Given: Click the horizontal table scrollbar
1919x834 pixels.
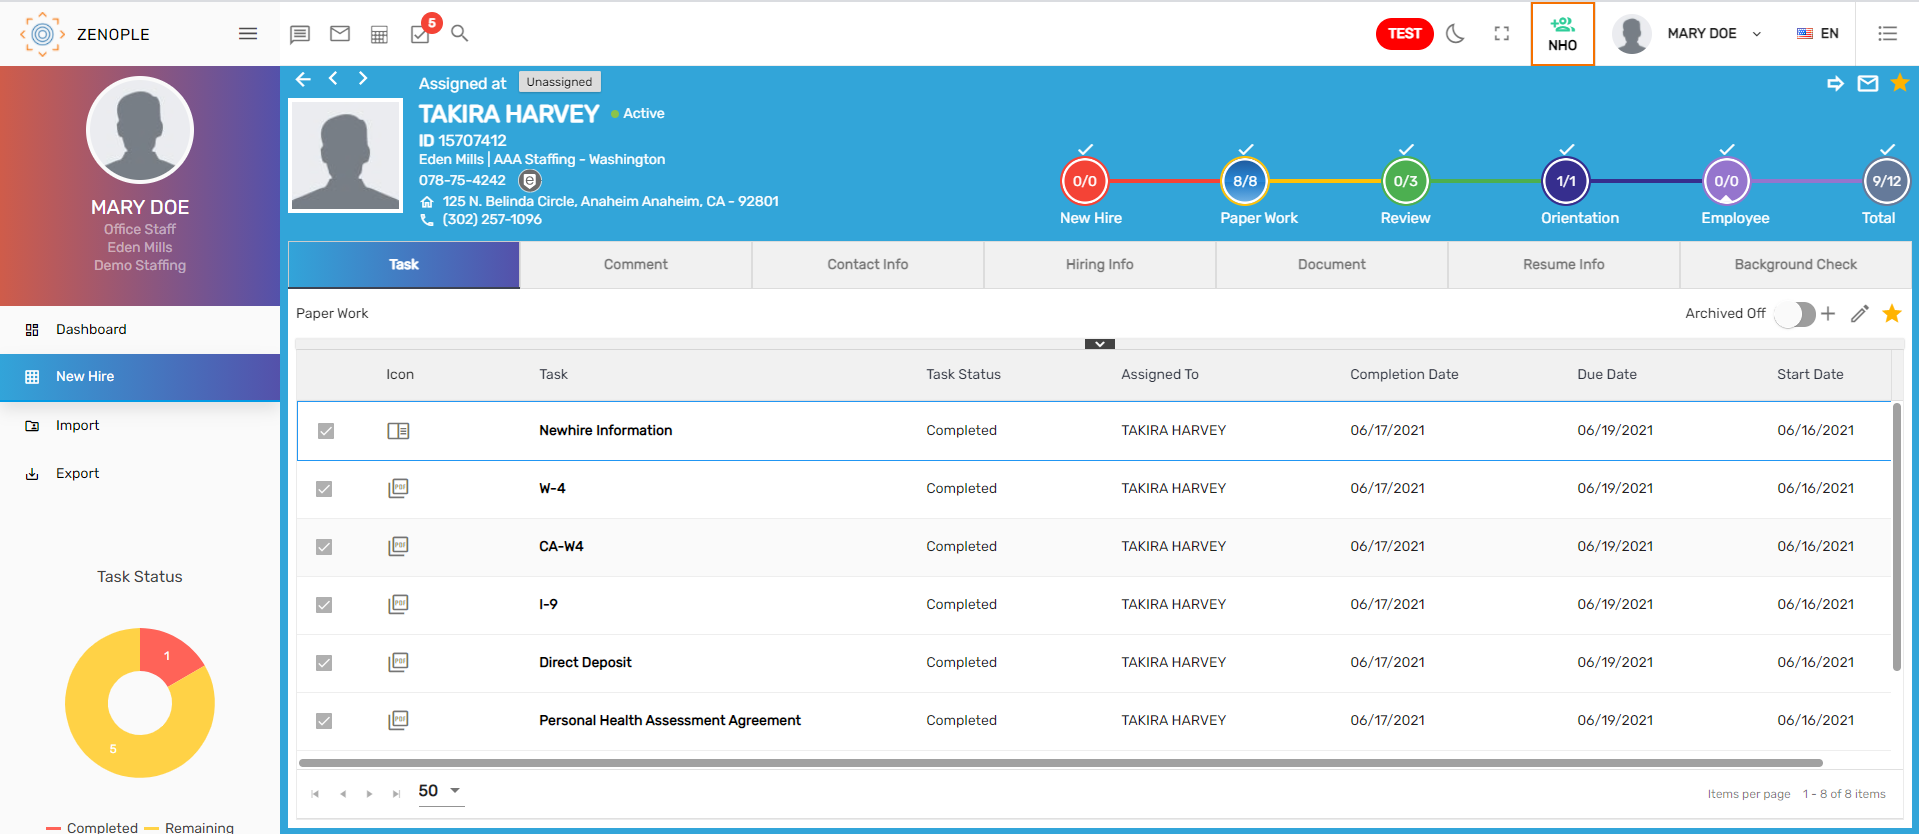Looking at the screenshot, I should 1060,763.
